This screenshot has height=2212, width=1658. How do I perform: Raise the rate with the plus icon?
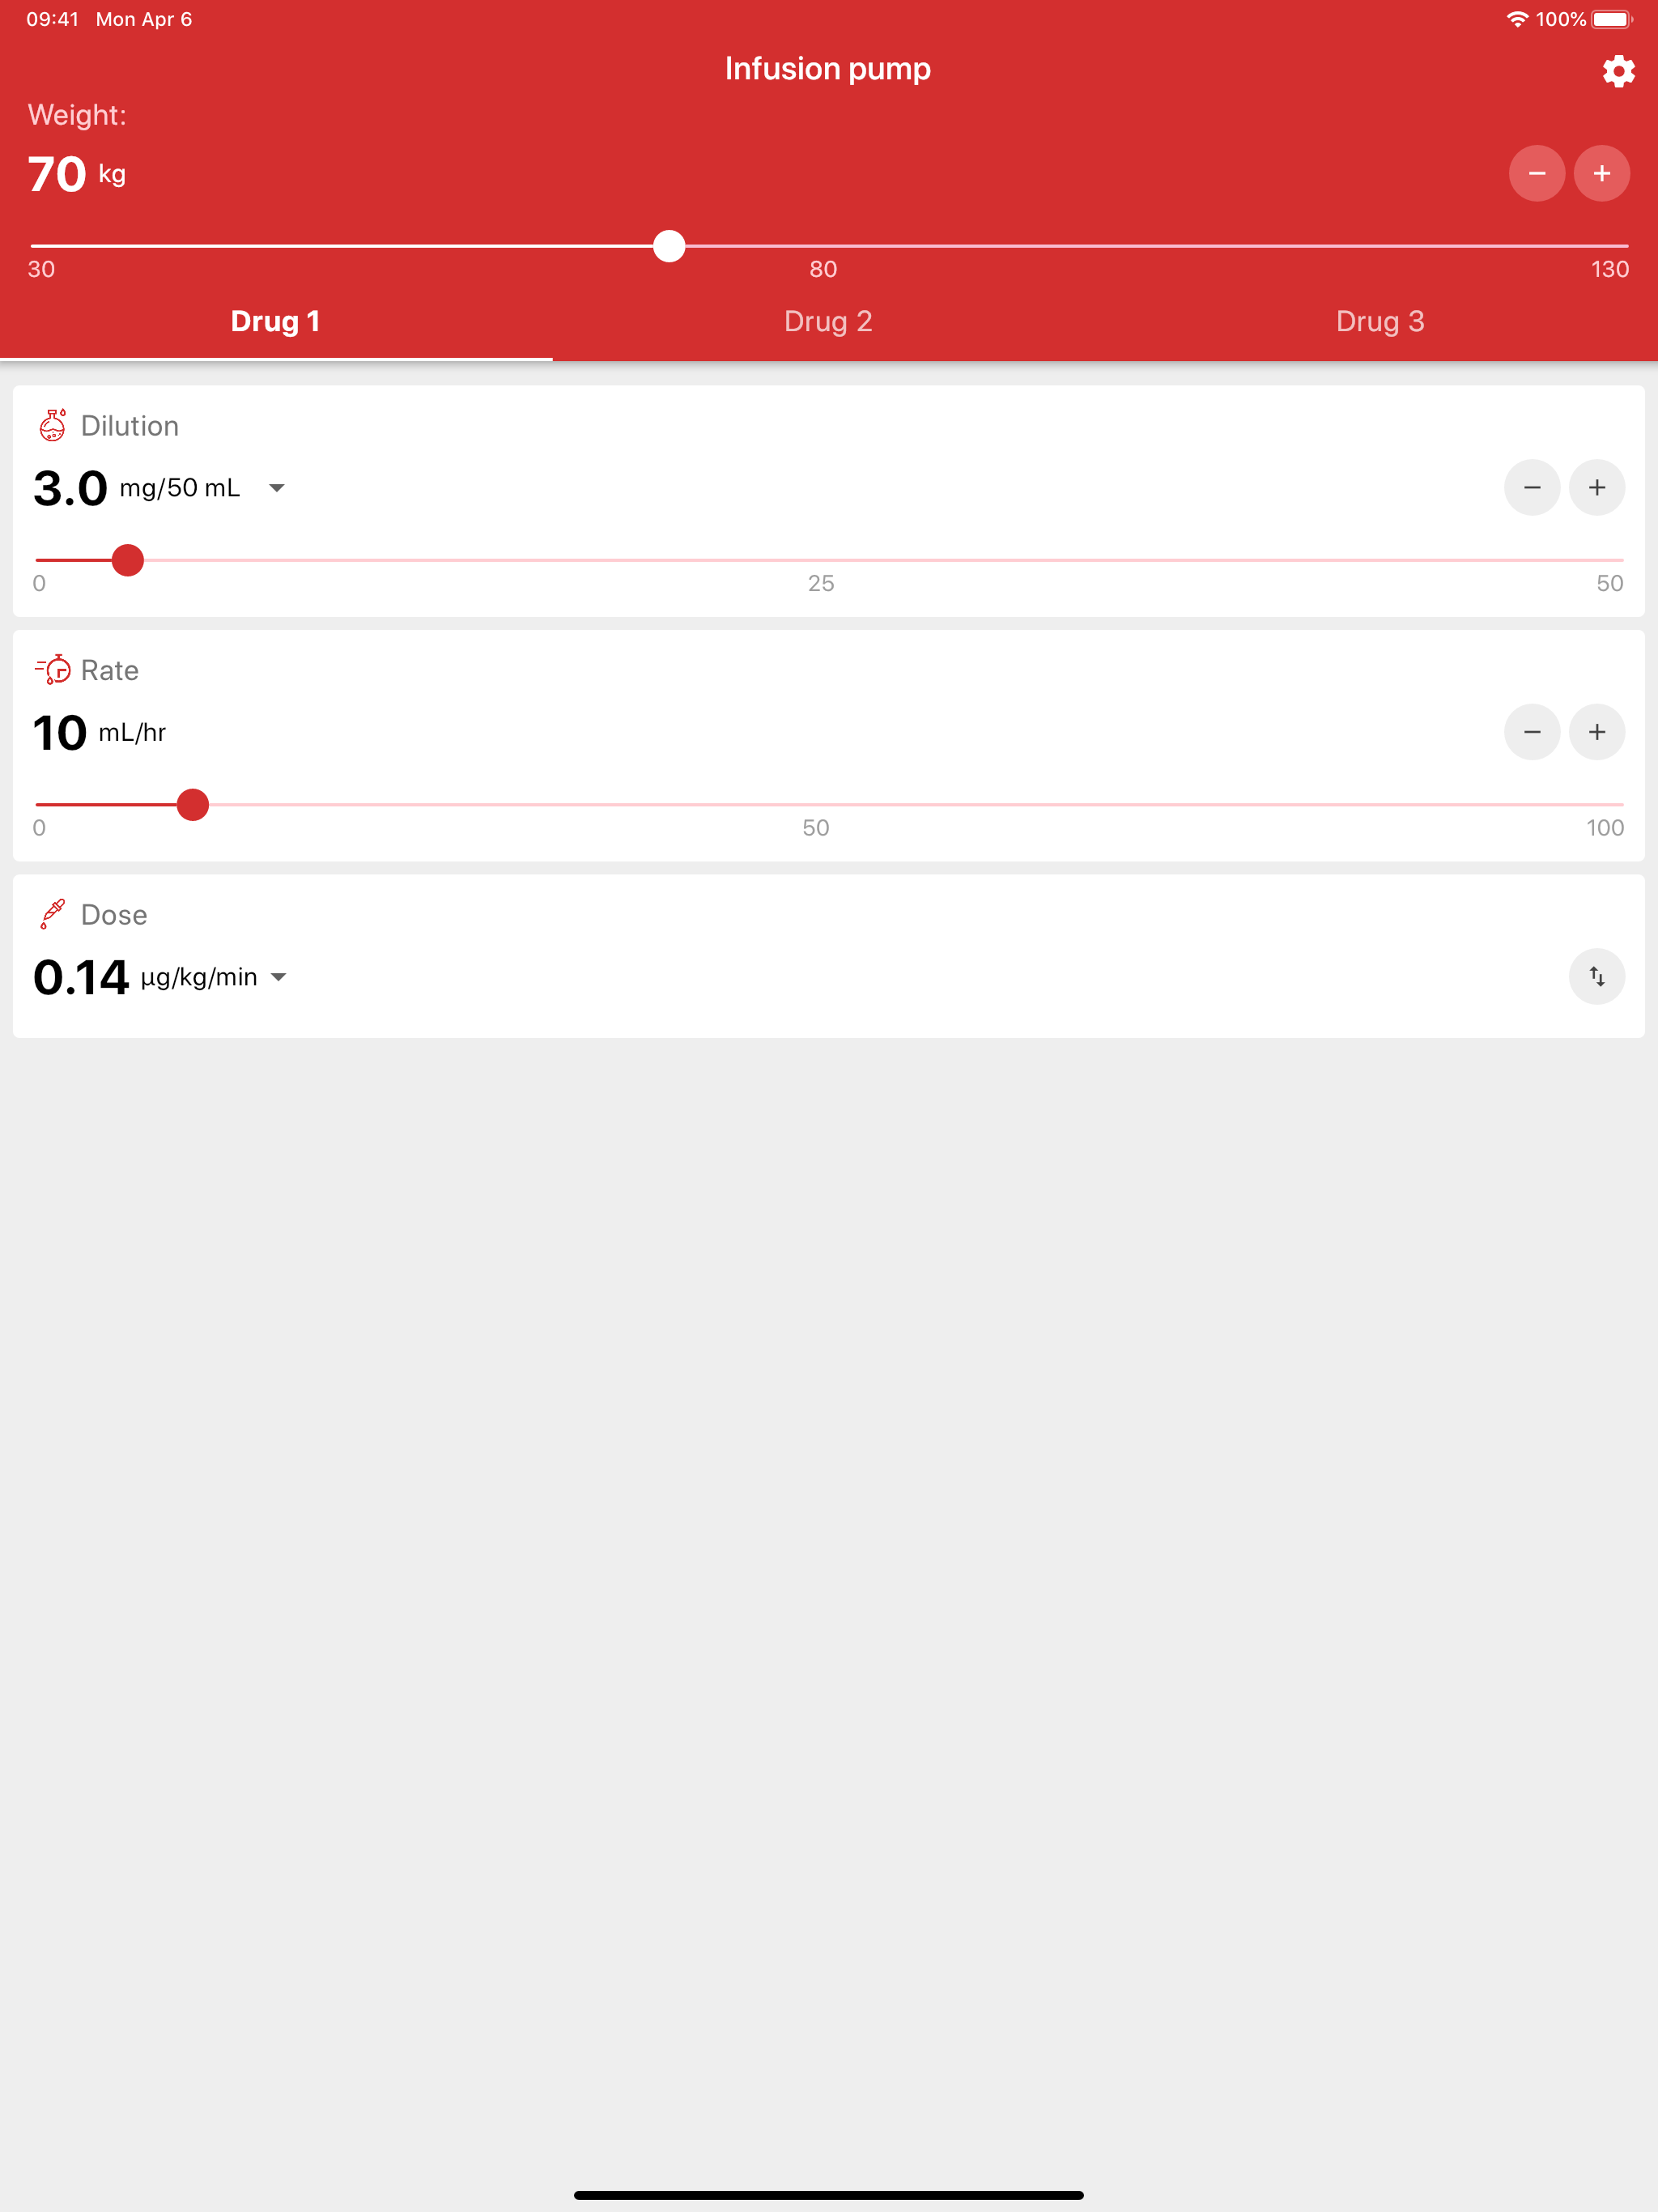tap(1597, 732)
